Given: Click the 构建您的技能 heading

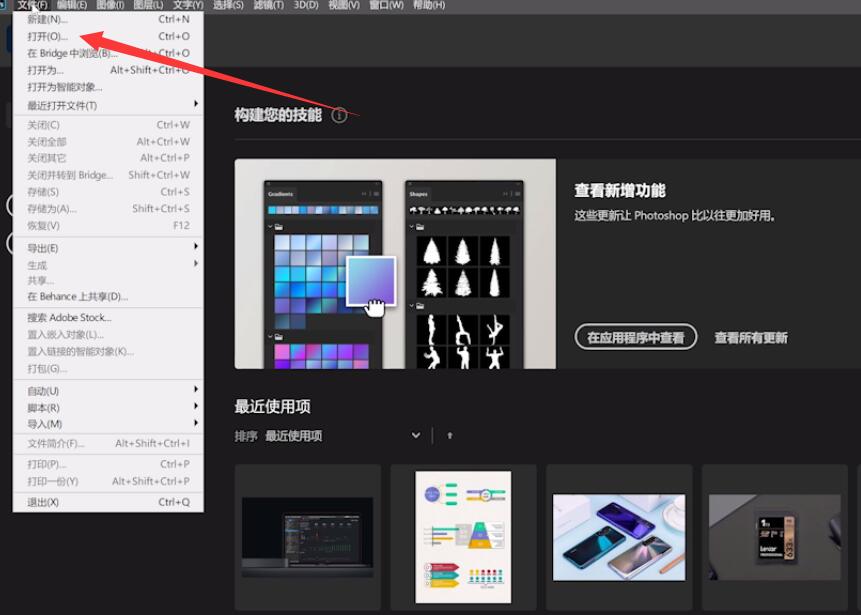Looking at the screenshot, I should (x=278, y=115).
